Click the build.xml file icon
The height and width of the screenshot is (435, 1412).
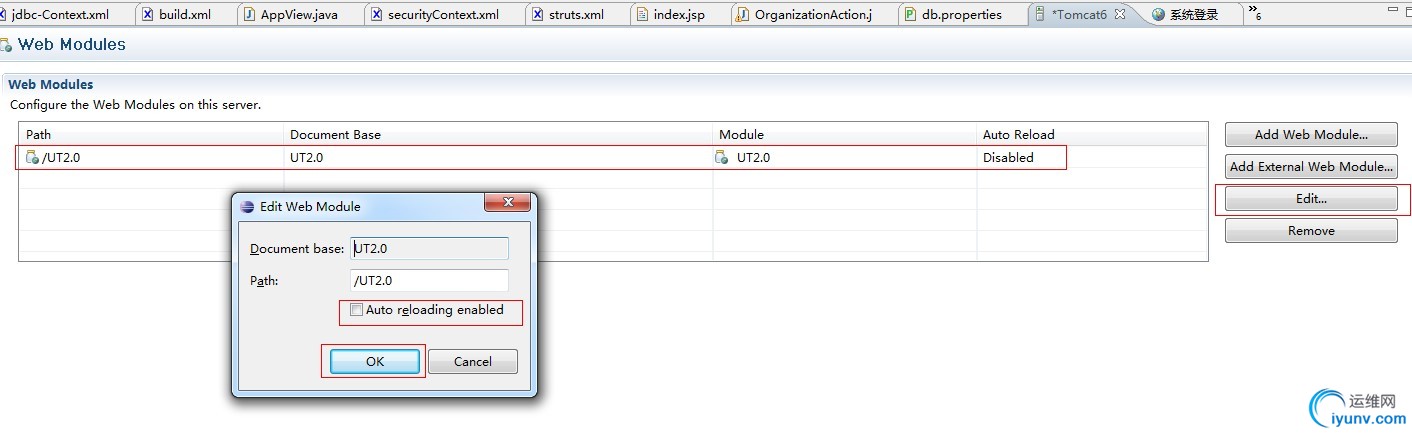pos(148,15)
